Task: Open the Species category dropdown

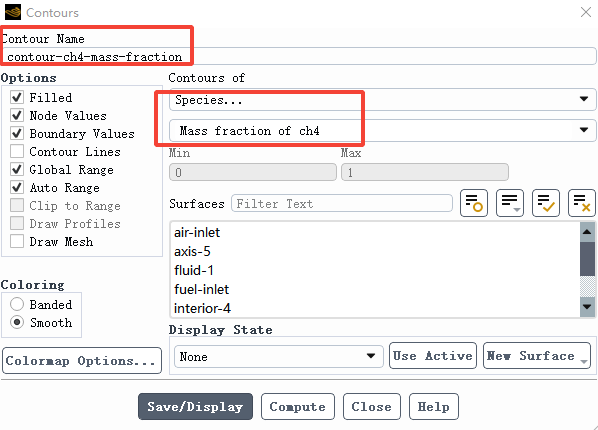Action: coord(383,100)
